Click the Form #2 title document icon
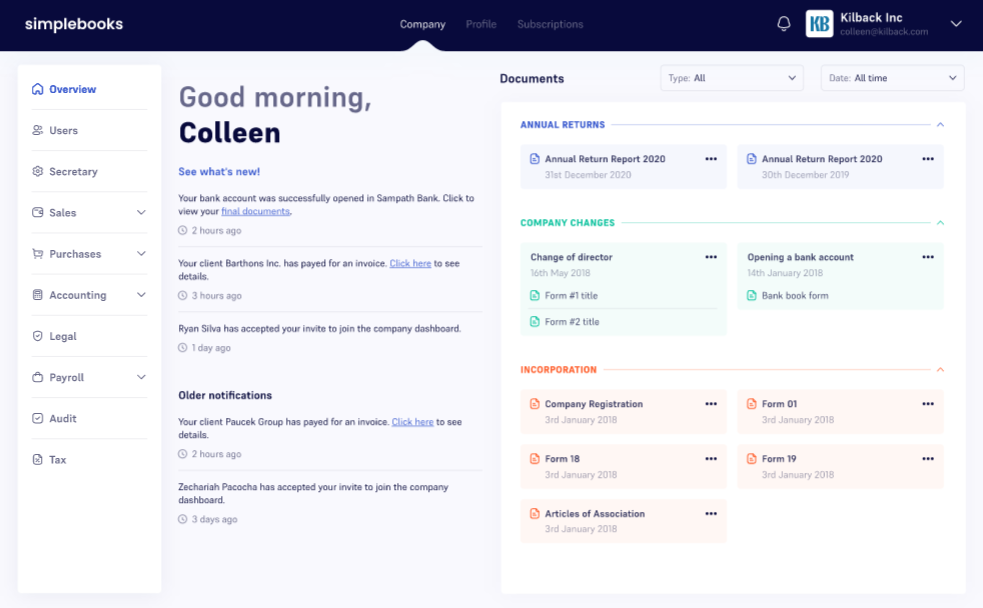 point(535,322)
